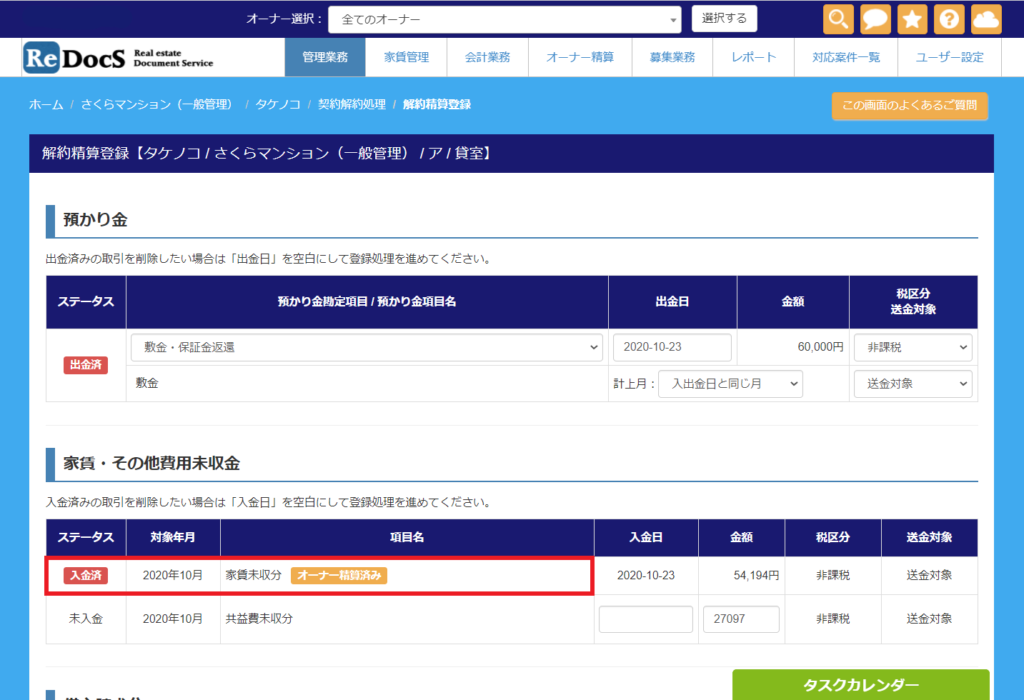Click the 敷金 item name text

point(147,383)
